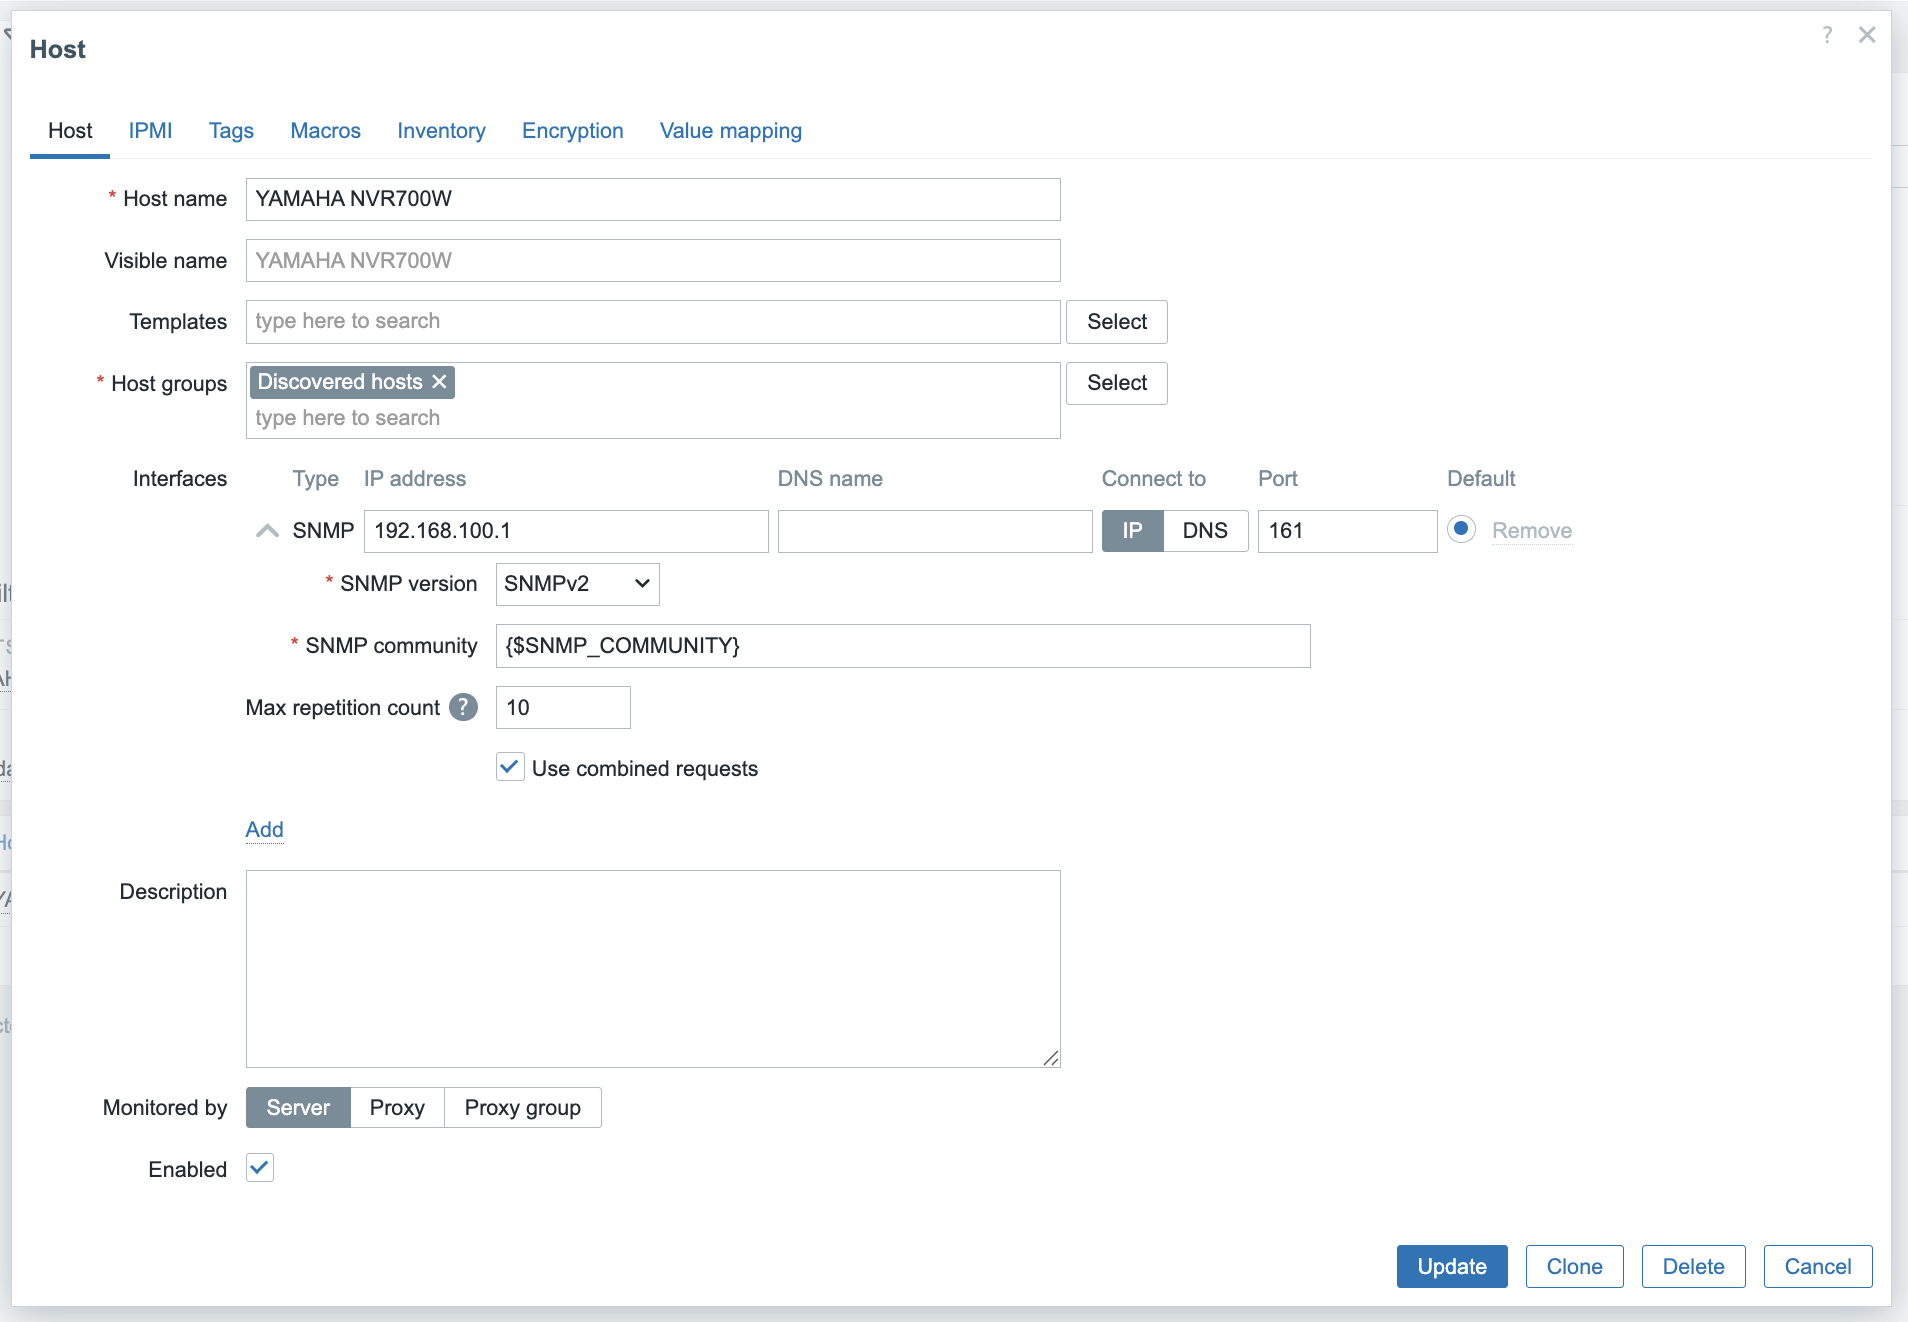Uncheck Use combined requests
Viewport: 1908px width, 1322px height.
[509, 767]
